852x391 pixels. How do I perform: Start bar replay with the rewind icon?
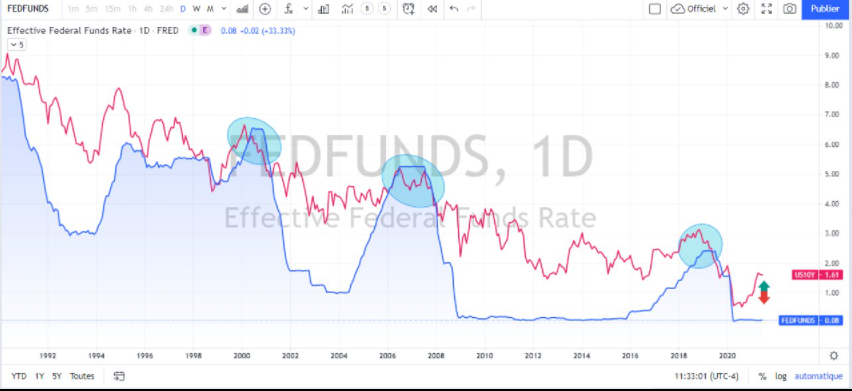click(433, 9)
